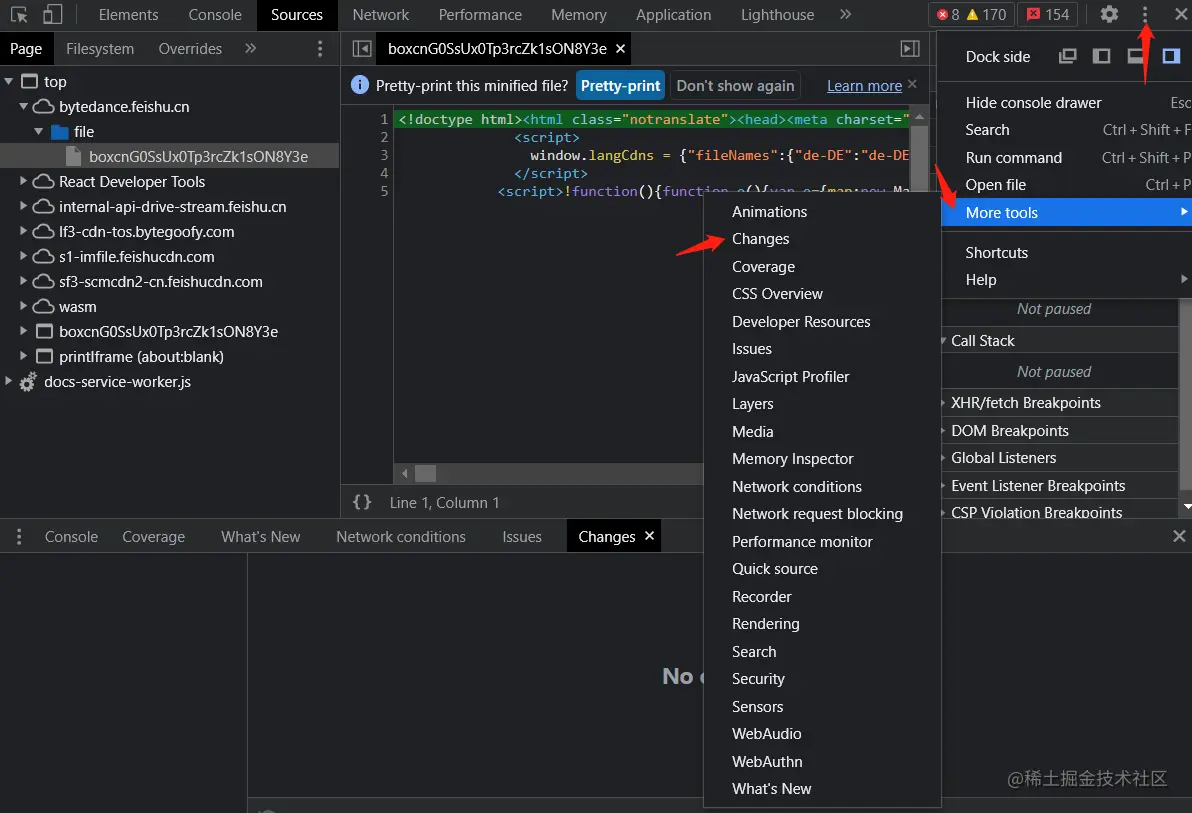
Task: Click the scrollbar left arrow in editor
Action: [x=404, y=474]
